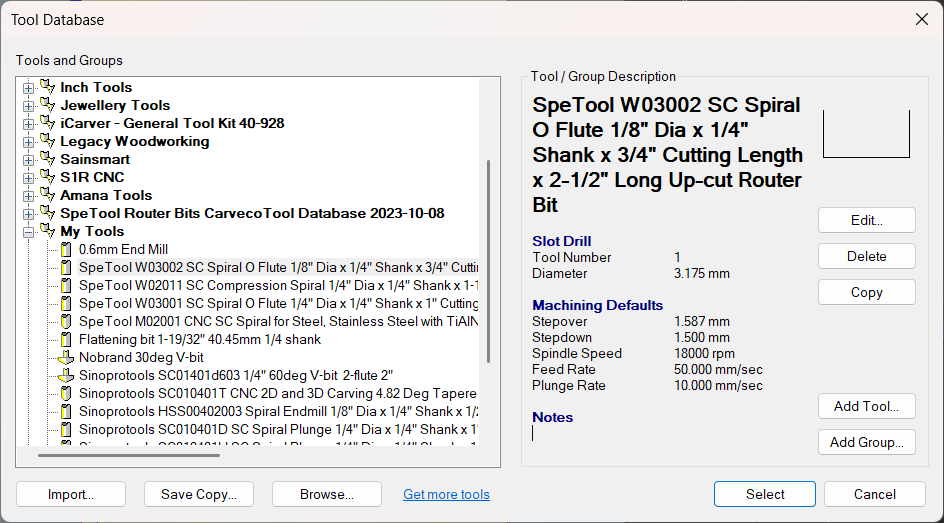Viewport: 944px width, 523px height.
Task: Click the Add Tool... button
Action: click(866, 406)
